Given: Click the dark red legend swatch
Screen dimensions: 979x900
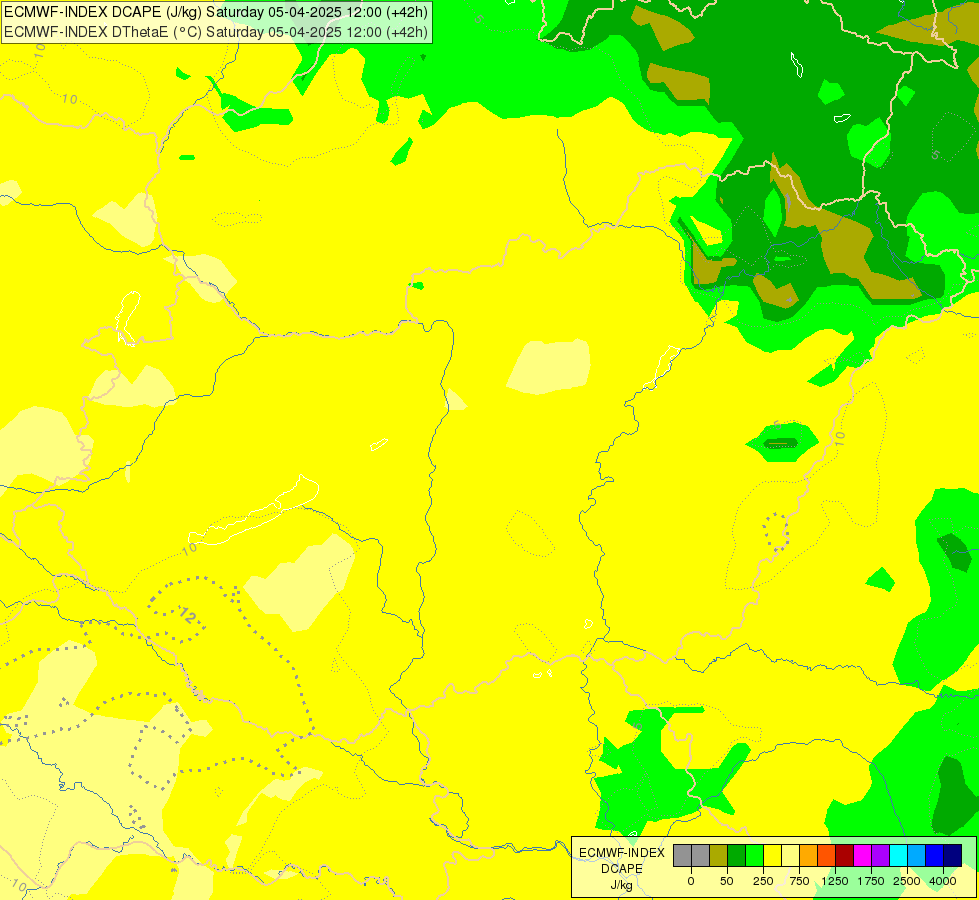Looking at the screenshot, I should [x=844, y=855].
